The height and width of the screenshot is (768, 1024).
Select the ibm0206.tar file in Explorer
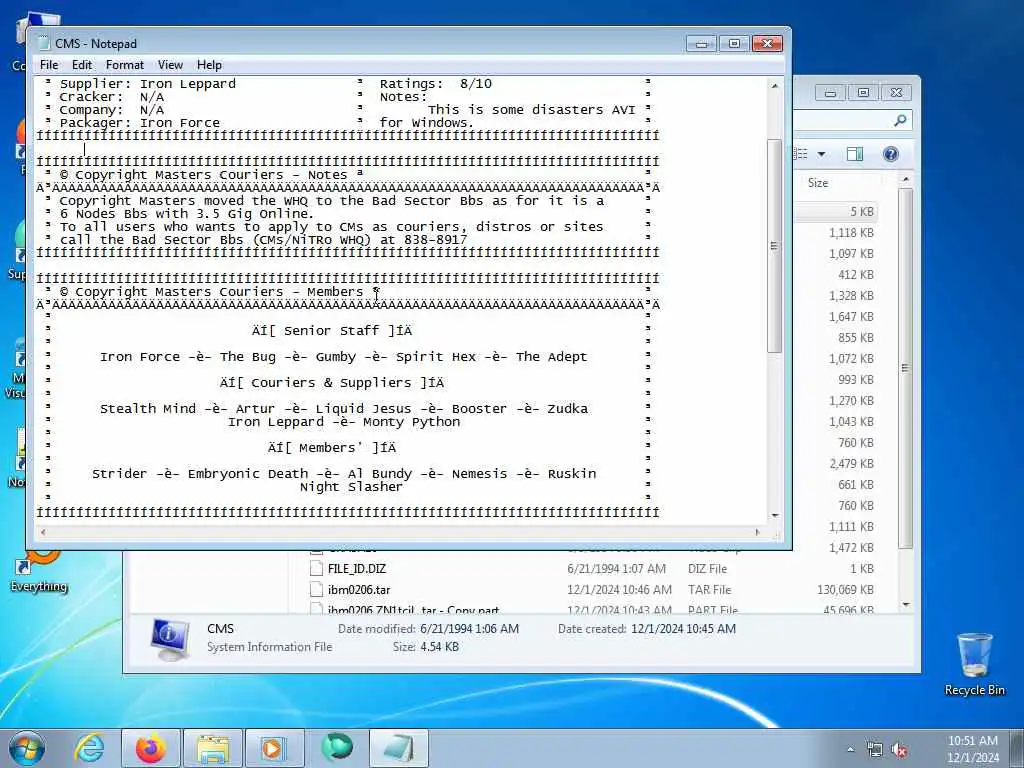tap(359, 590)
